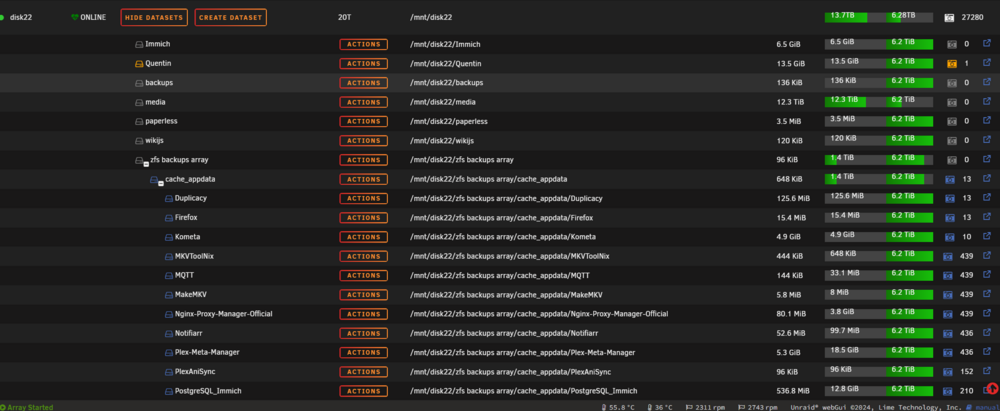Click the green status dot beside disk22
Image resolution: width=1000 pixels, height=411 pixels.
(x=2, y=18)
